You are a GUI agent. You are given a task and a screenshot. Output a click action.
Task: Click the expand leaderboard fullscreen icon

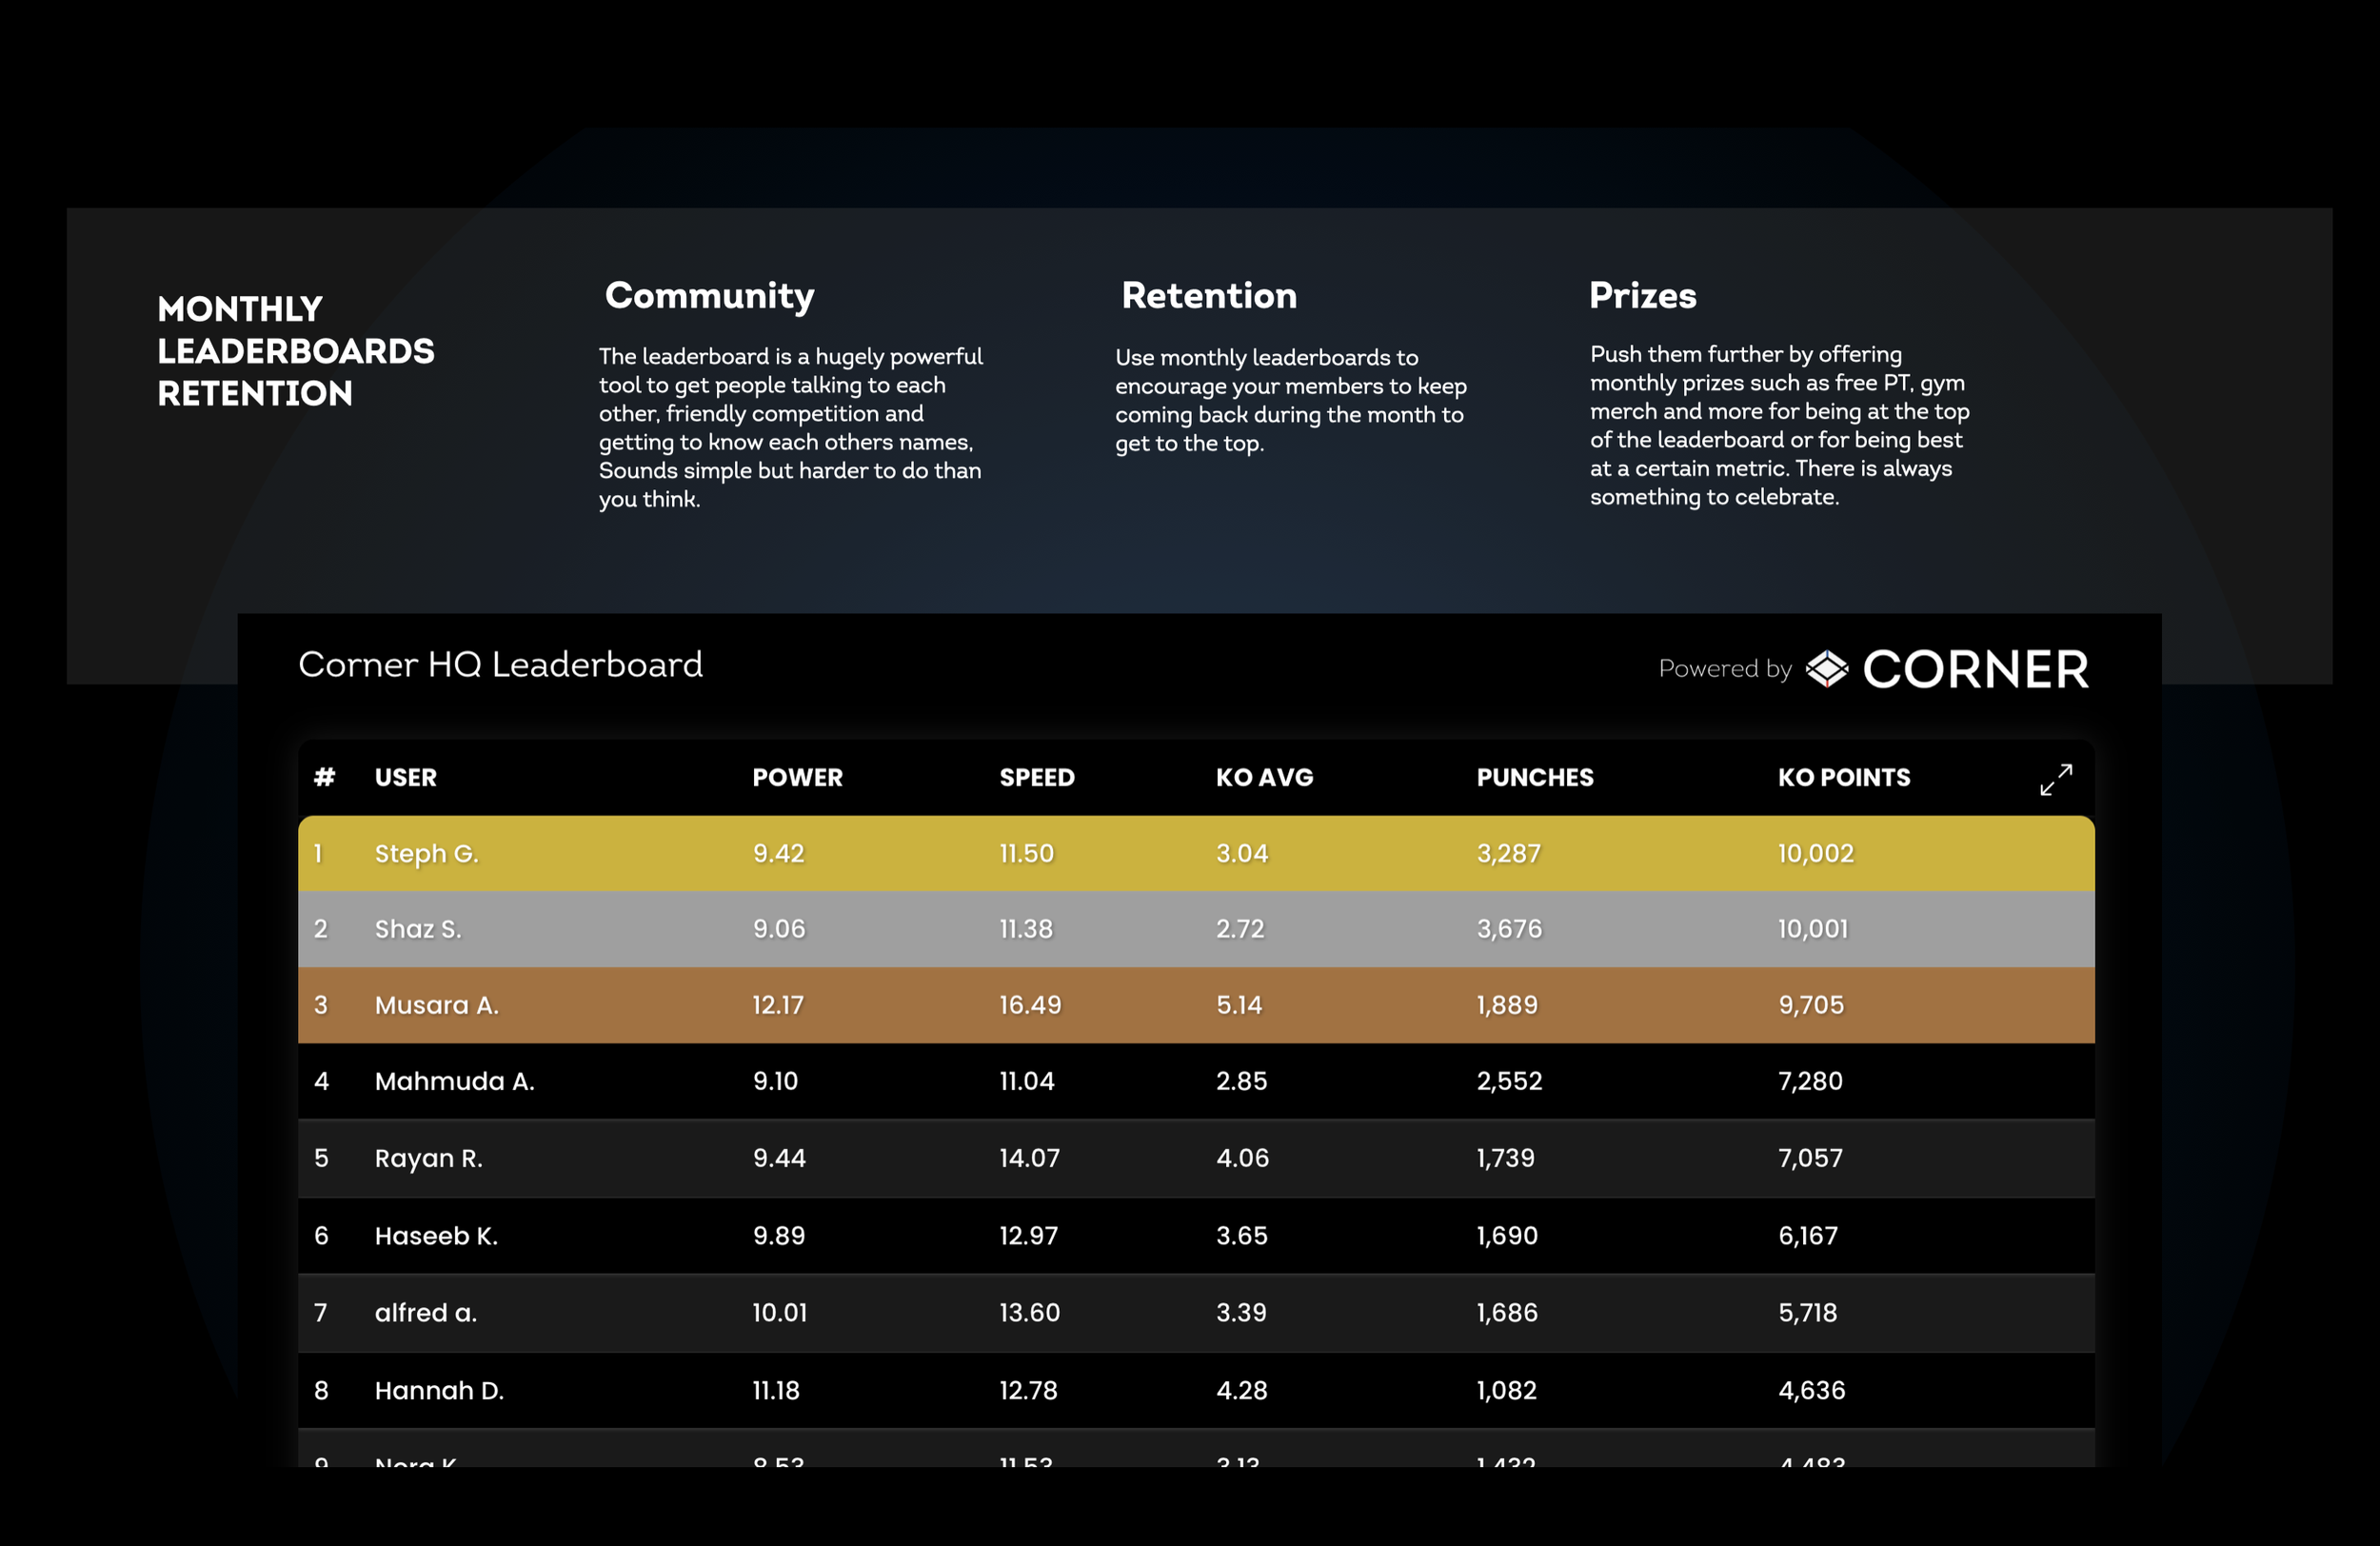coord(2056,780)
